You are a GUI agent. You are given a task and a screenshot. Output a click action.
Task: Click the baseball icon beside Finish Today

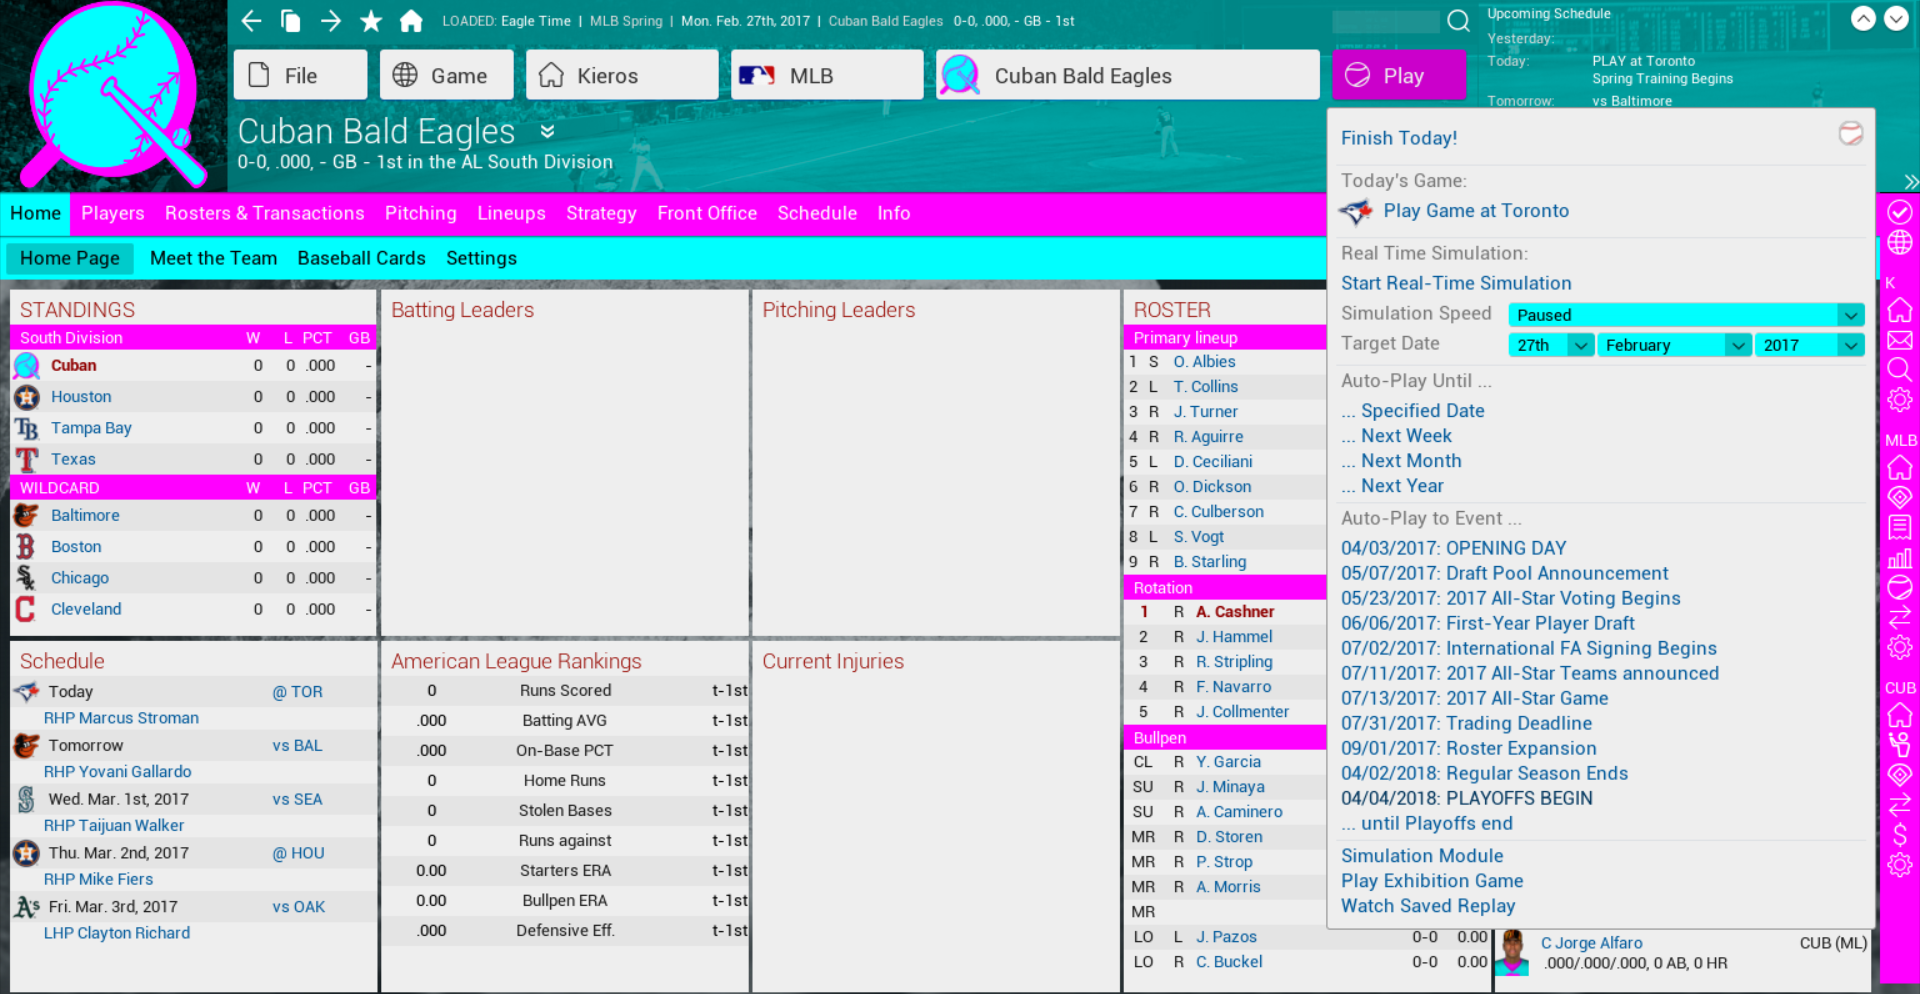click(x=1850, y=134)
